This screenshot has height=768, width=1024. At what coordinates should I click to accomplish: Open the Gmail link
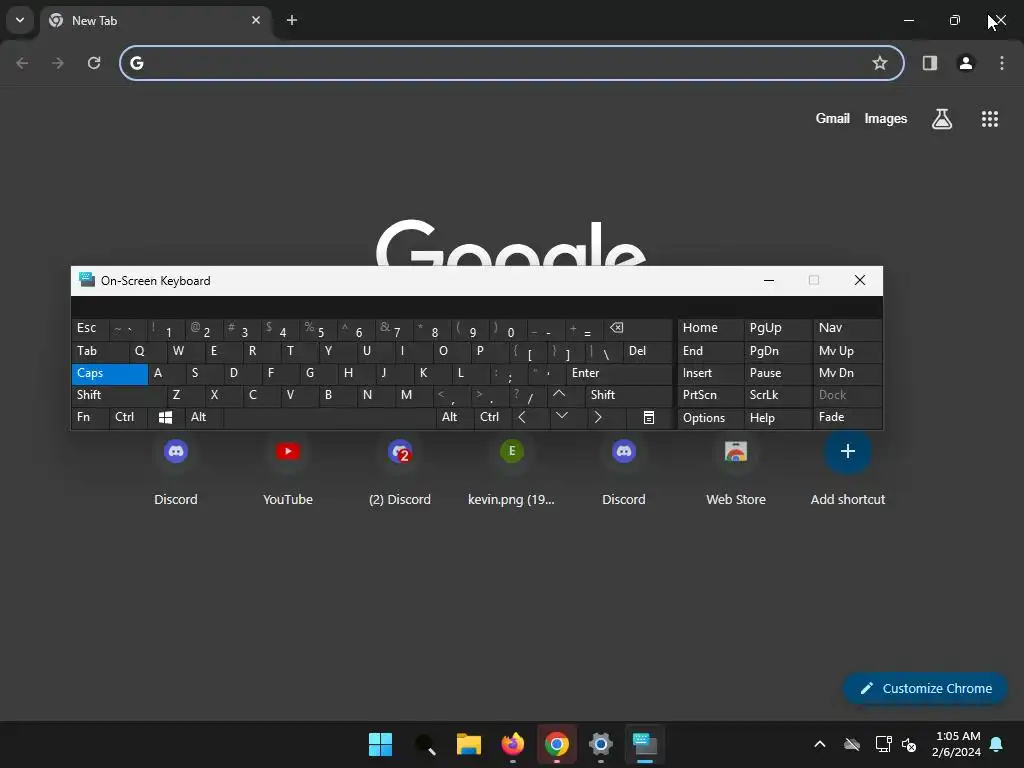coord(832,118)
